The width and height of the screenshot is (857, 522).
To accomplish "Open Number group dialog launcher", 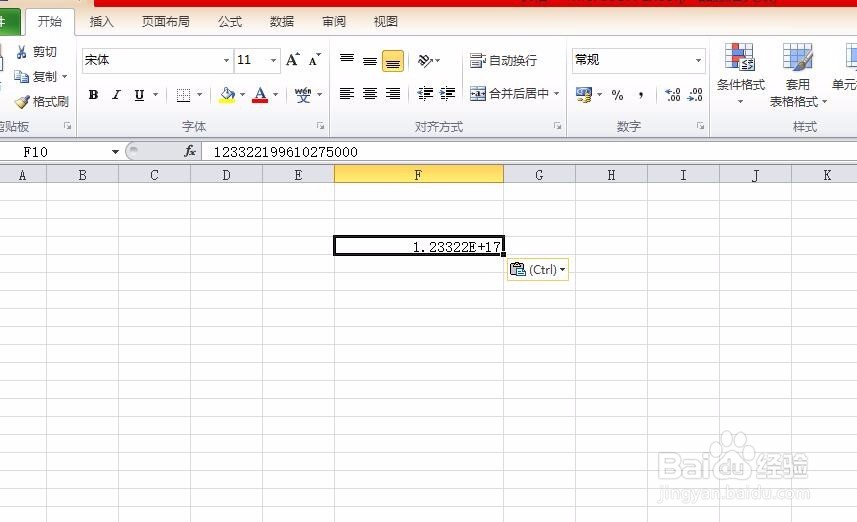I will tap(700, 126).
